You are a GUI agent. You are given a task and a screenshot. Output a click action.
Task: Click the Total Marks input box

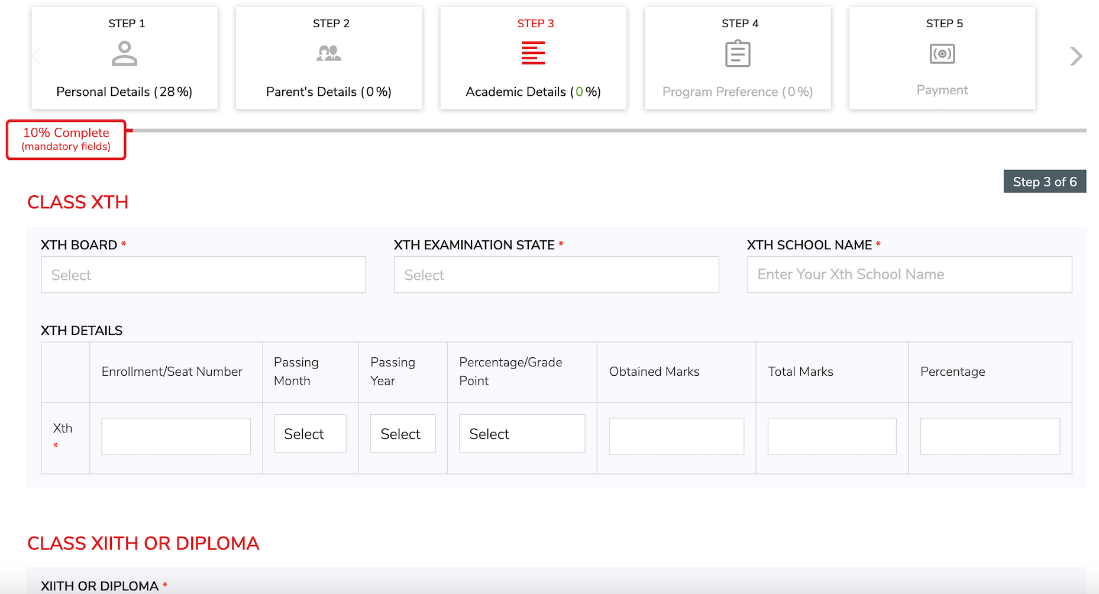point(832,436)
